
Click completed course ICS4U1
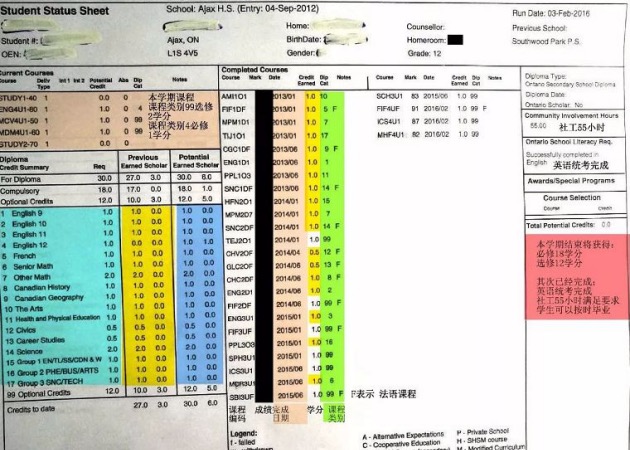point(389,121)
